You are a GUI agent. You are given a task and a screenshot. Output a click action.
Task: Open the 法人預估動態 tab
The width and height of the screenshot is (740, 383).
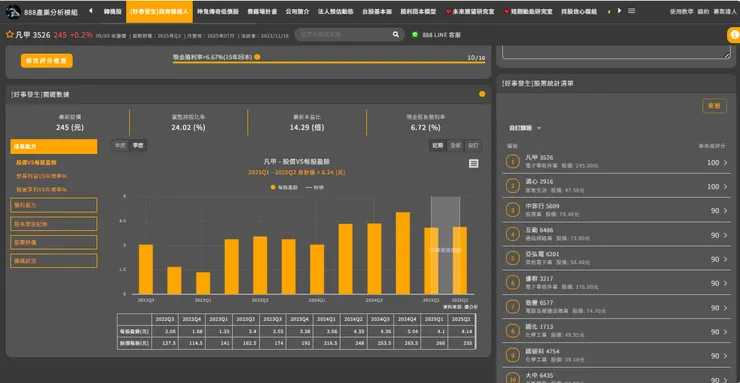[x=336, y=11]
